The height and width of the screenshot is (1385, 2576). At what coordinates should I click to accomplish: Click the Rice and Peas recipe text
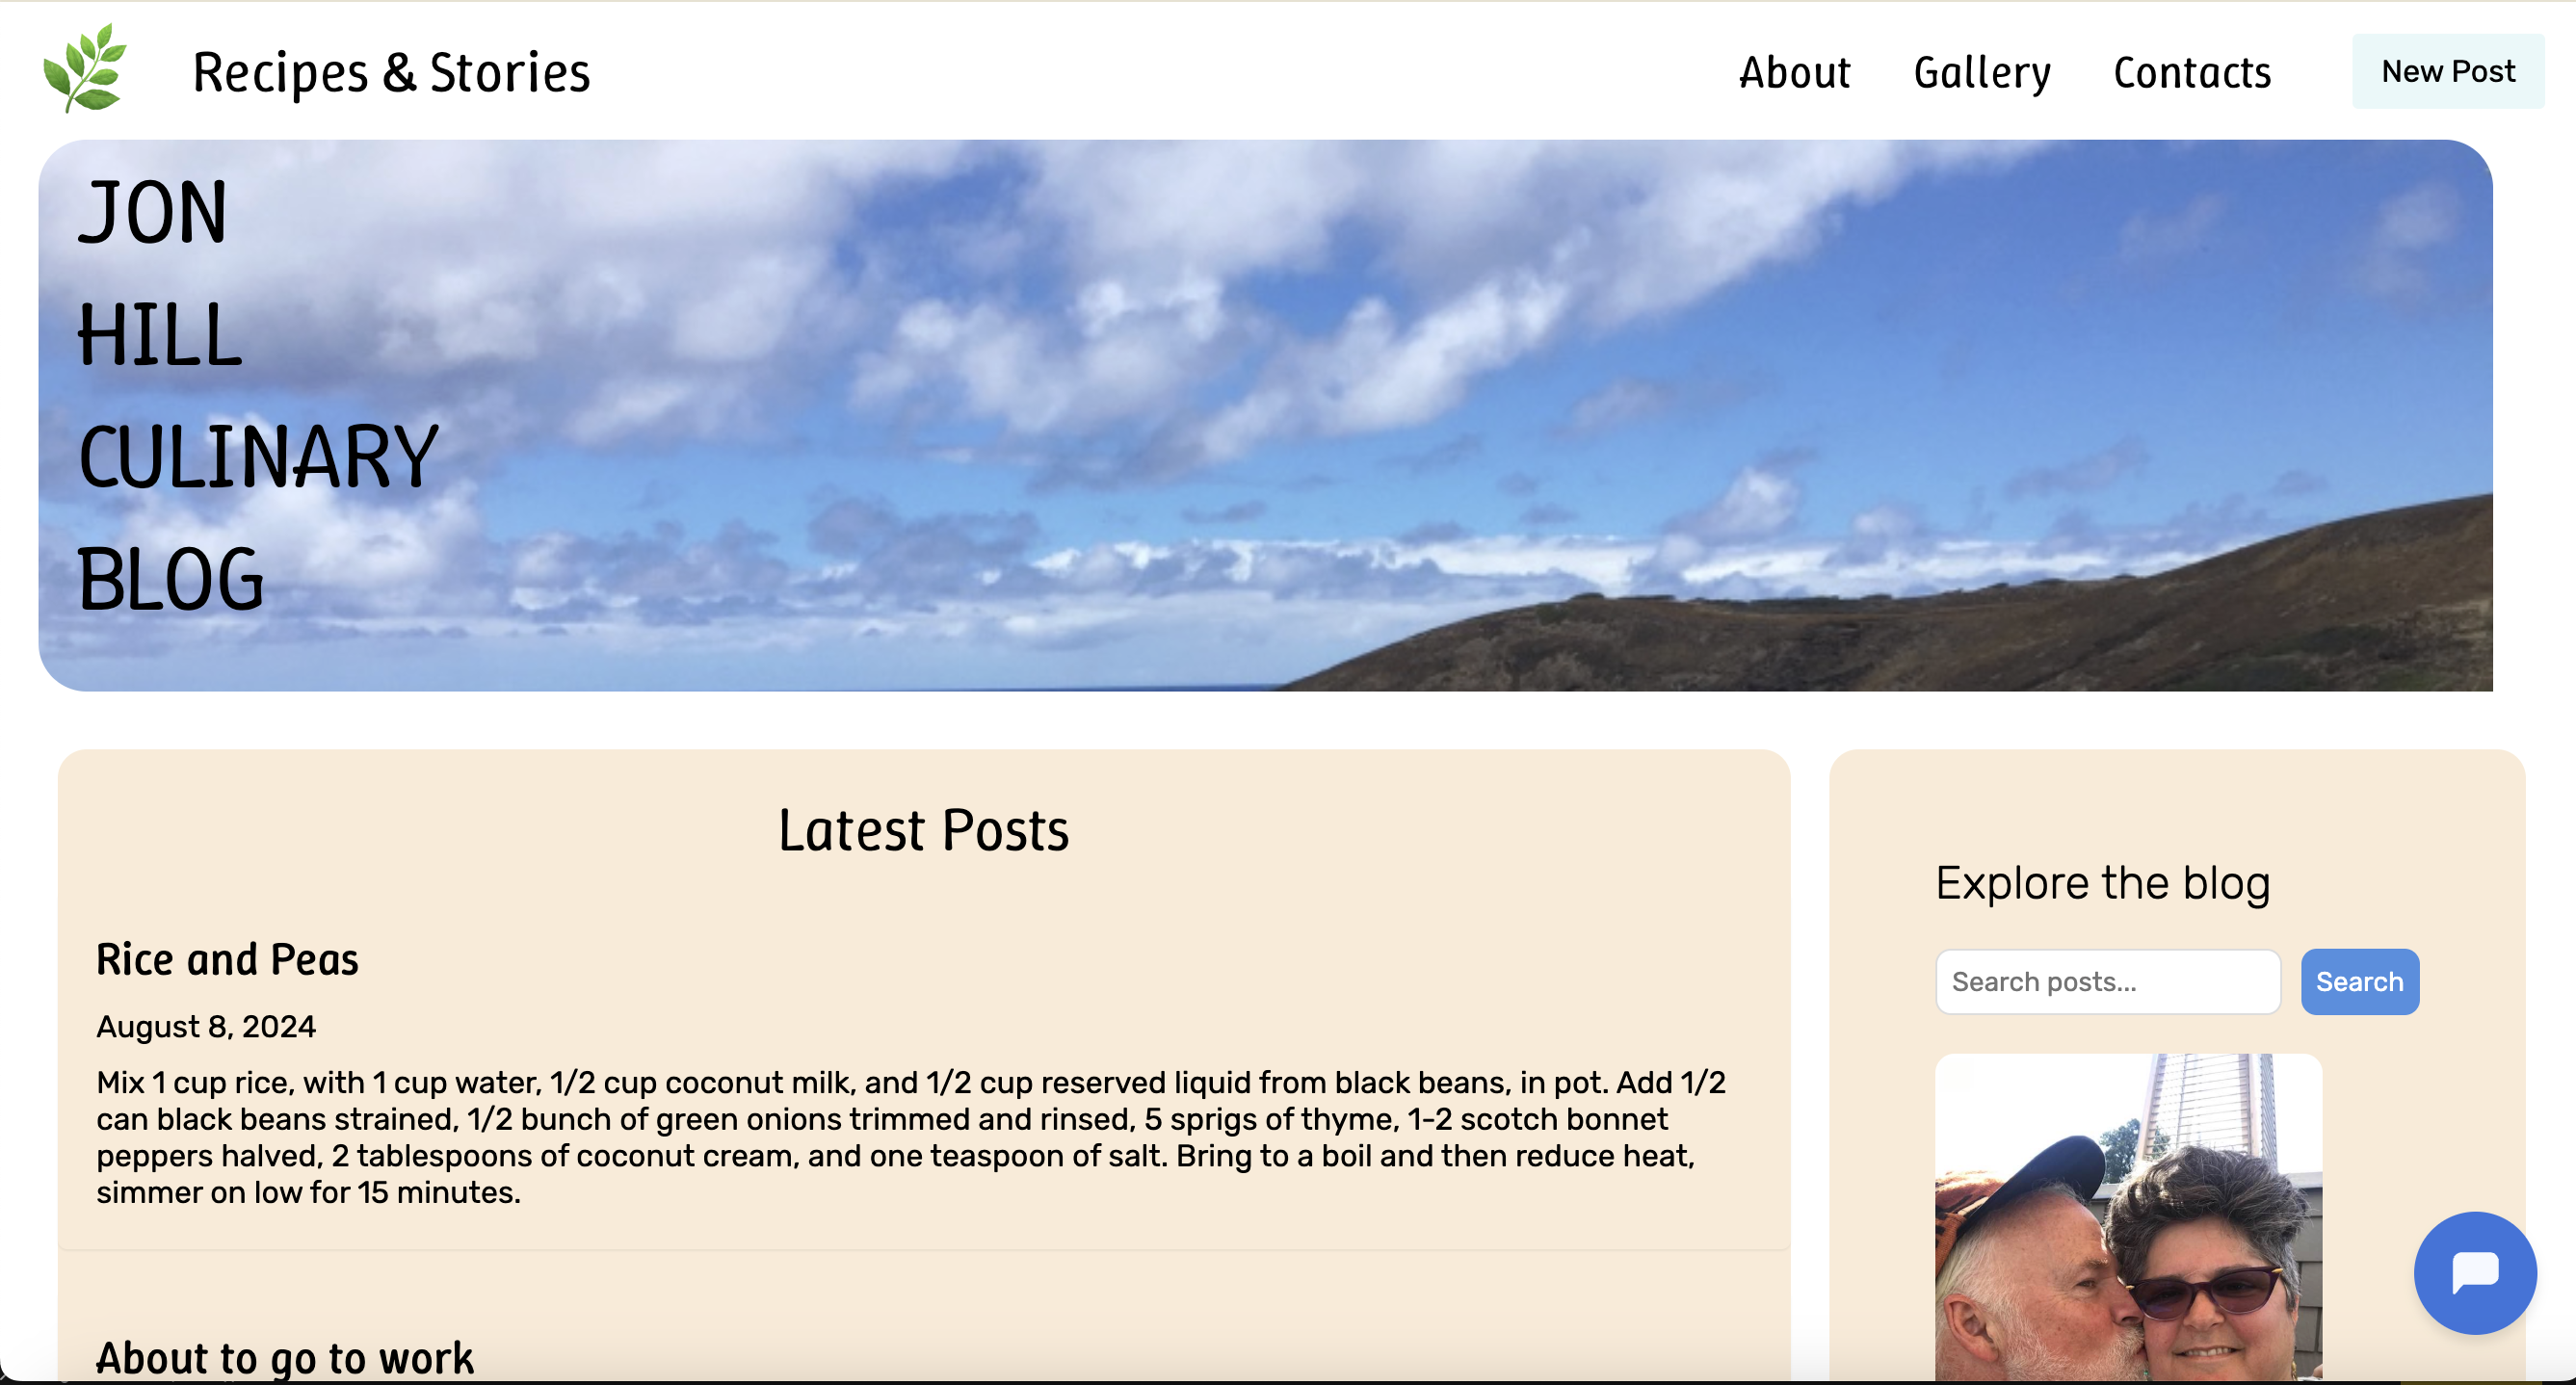point(911,1137)
